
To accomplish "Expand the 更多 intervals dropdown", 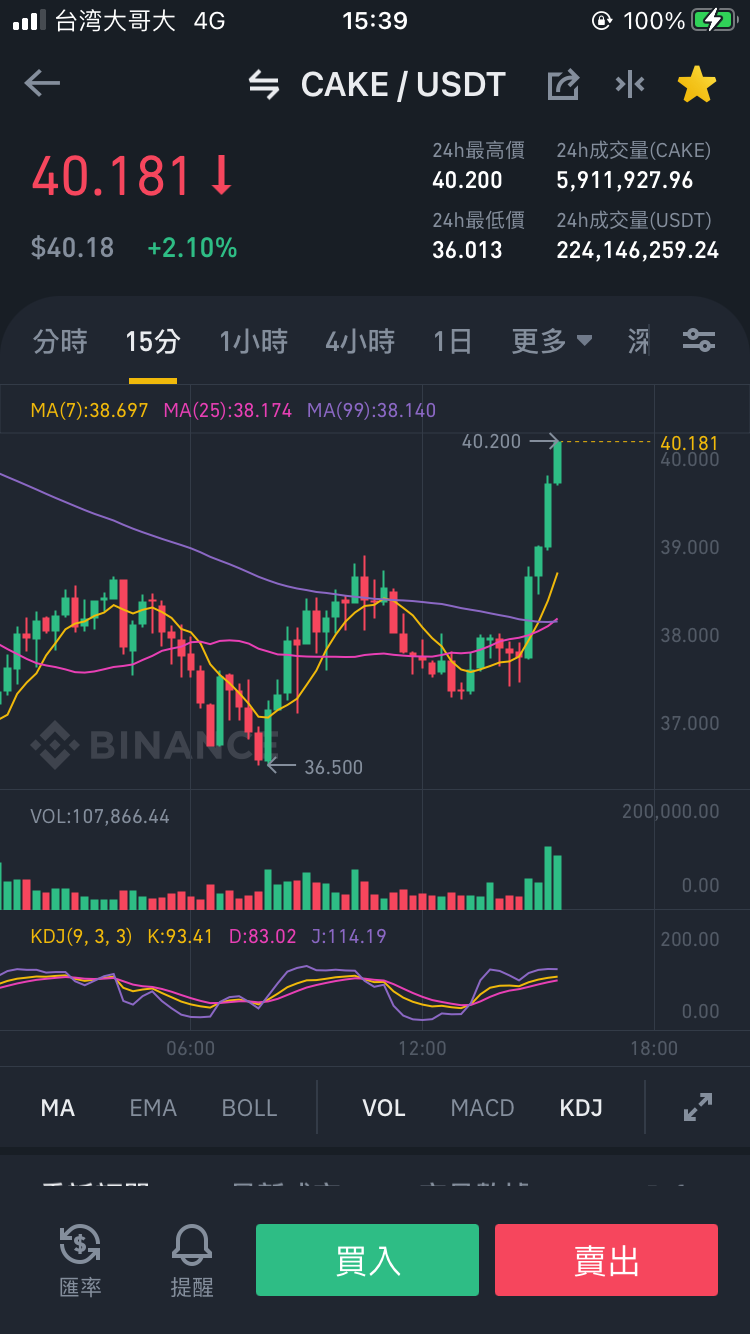I will click(552, 342).
